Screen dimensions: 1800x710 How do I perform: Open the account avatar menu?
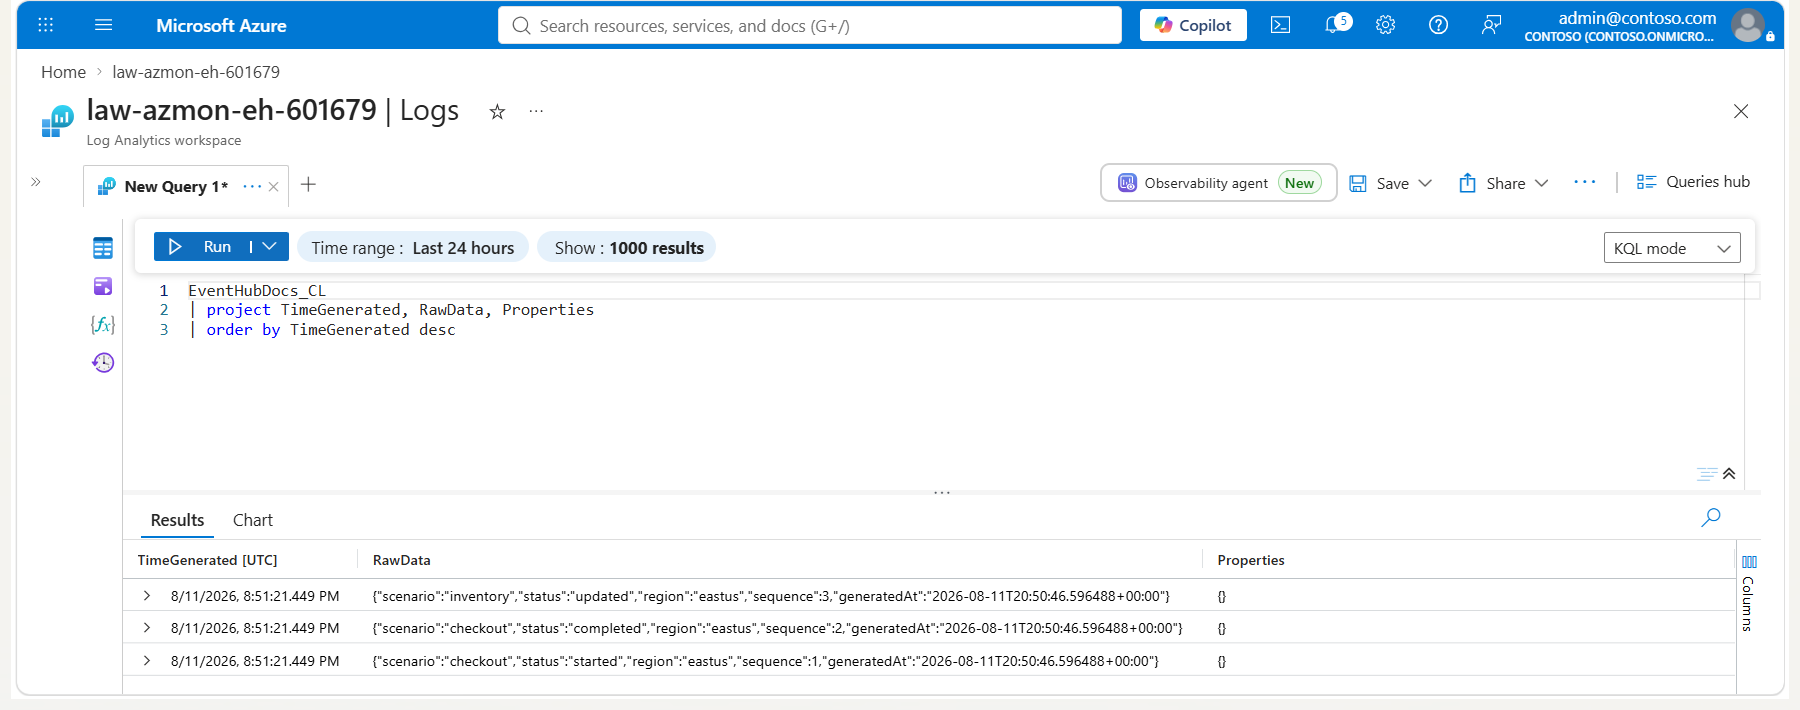click(x=1748, y=25)
